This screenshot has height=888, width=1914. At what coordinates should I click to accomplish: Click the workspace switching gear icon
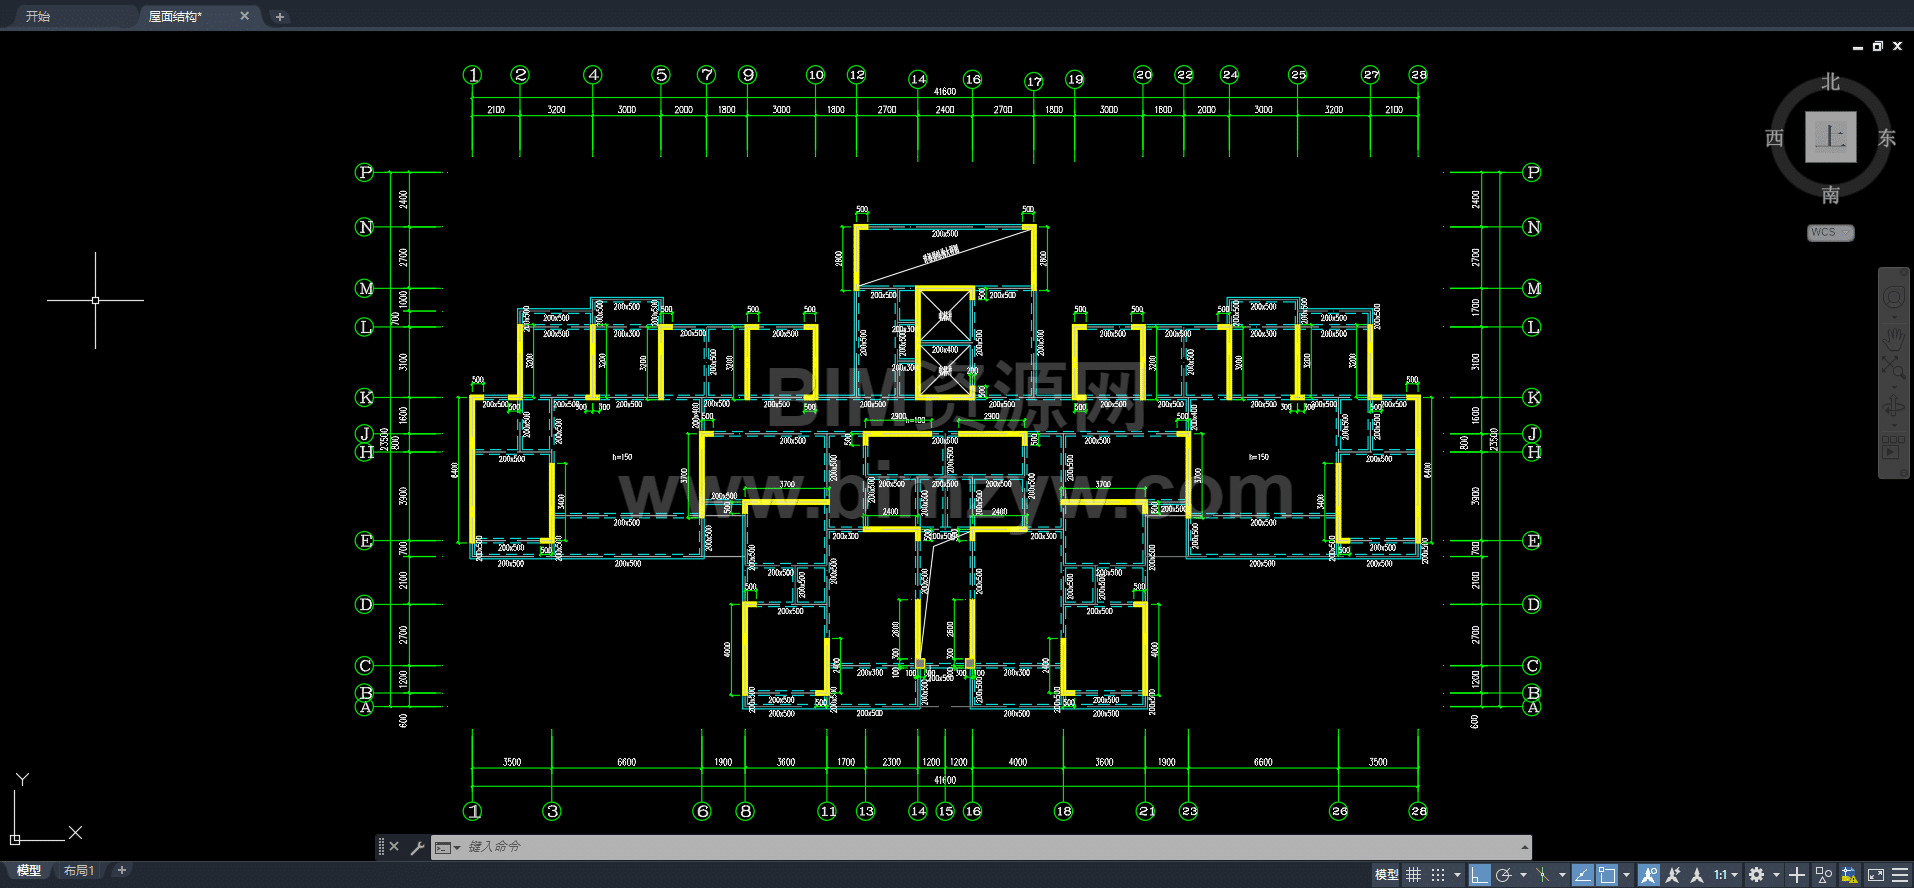pyautogui.click(x=1756, y=875)
